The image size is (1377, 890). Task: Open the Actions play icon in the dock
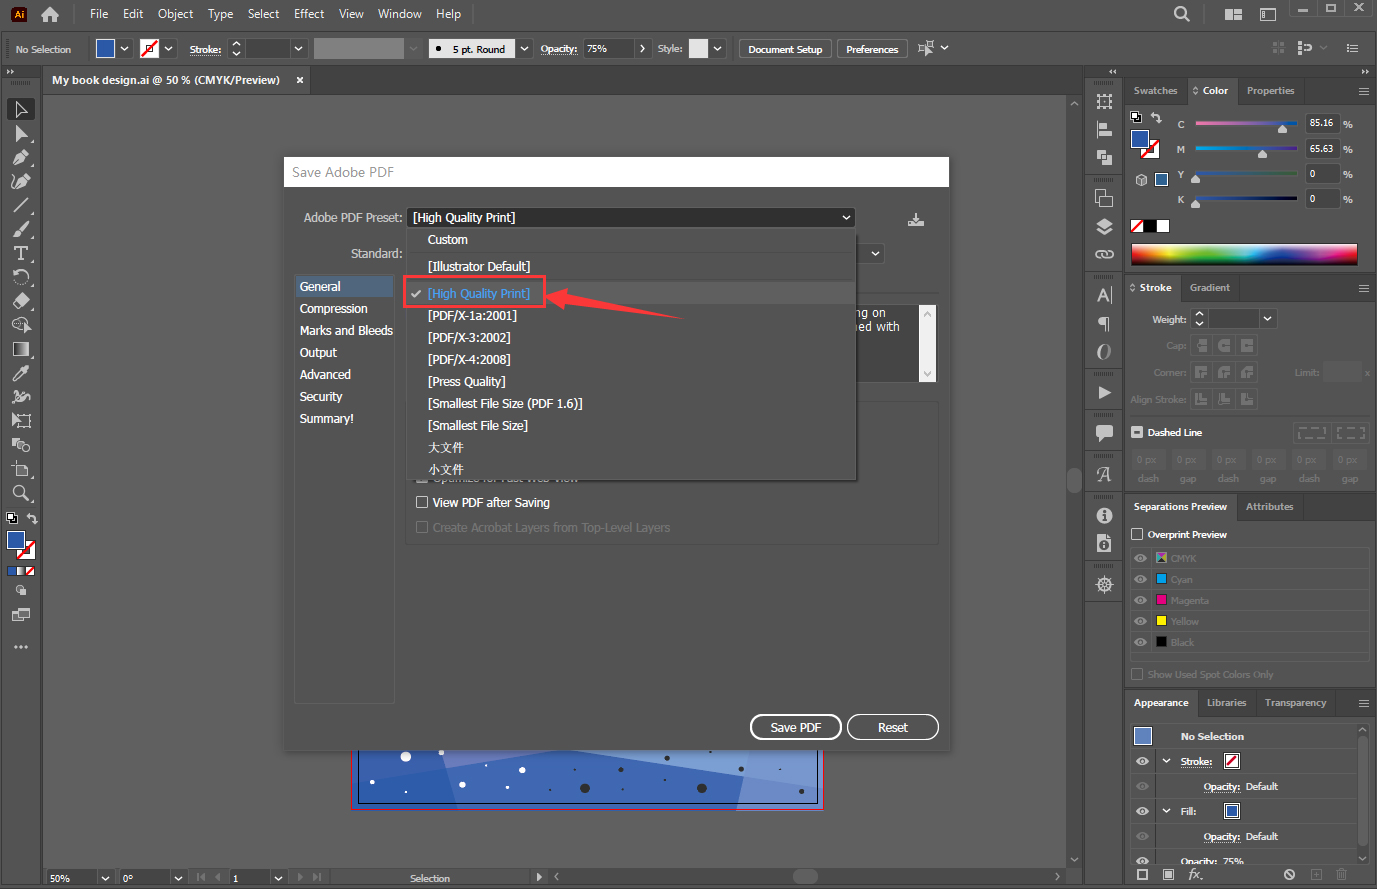1104,392
